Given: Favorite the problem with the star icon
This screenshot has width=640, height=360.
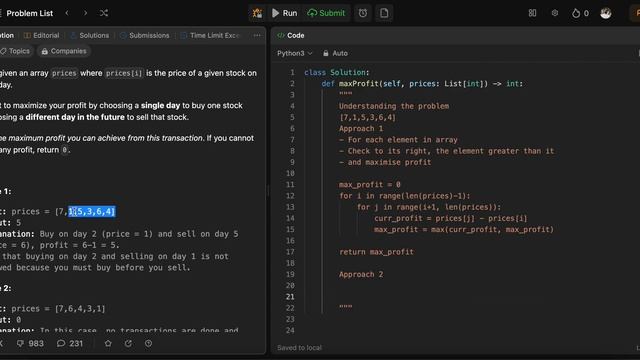Looking at the screenshot, I should (x=108, y=343).
